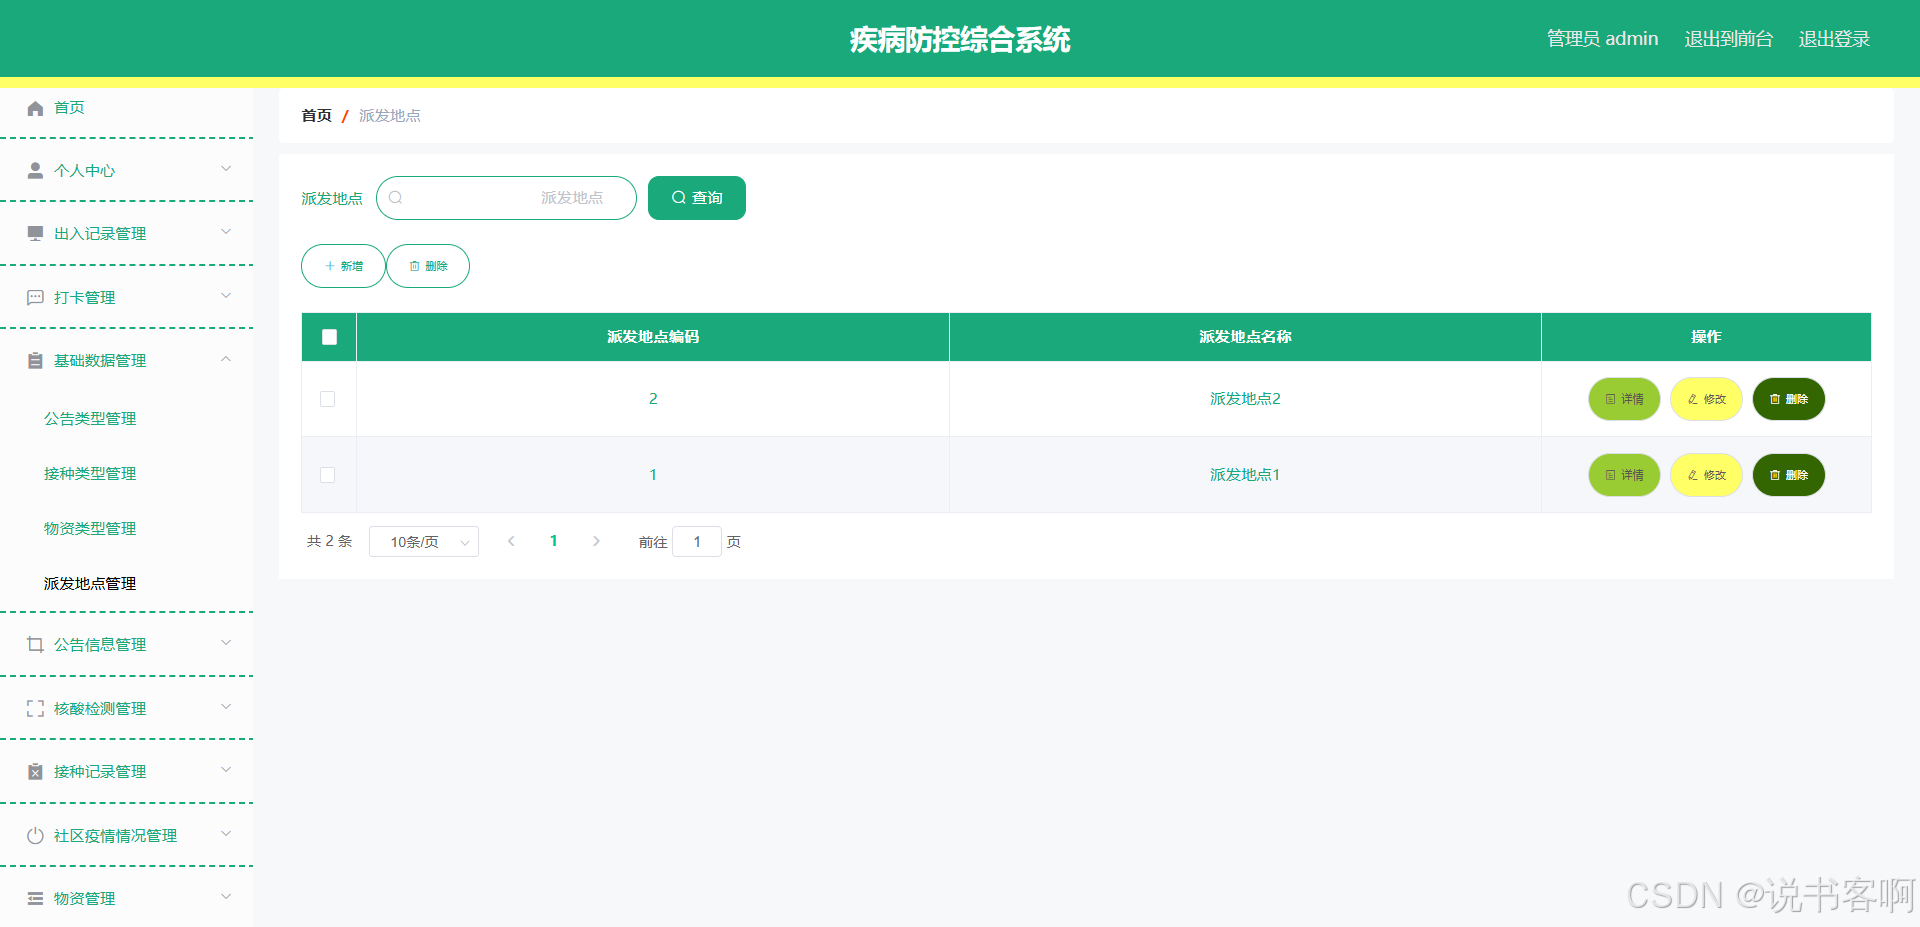Screen dimensions: 1920x927
Task: Click the toolbar 删除 button beside 新增
Action: point(428,266)
